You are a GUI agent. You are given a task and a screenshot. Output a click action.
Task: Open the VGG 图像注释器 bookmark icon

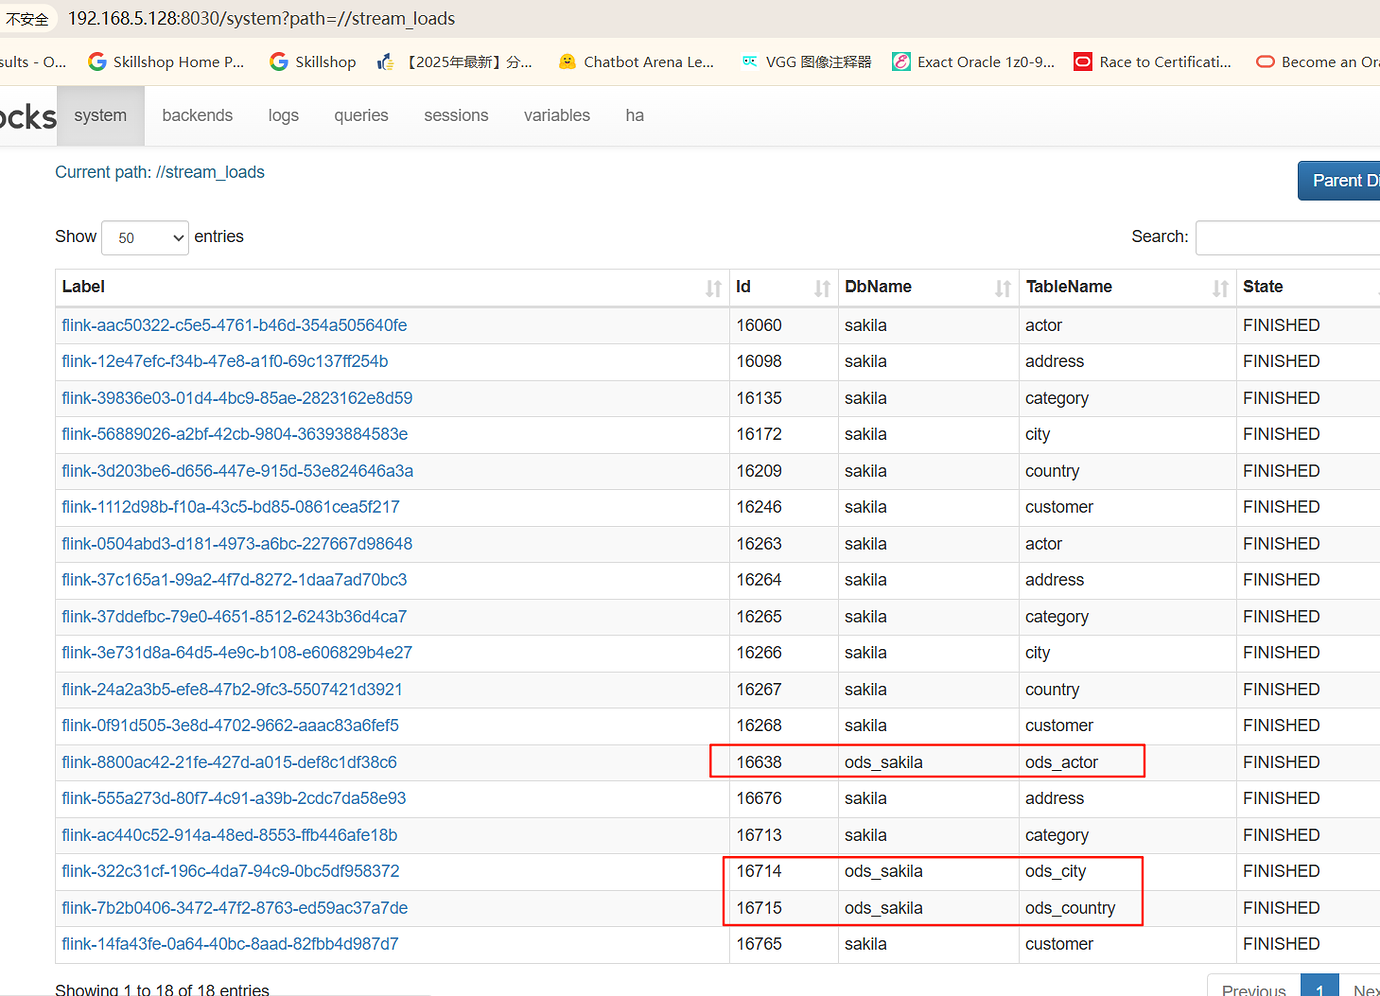(748, 61)
